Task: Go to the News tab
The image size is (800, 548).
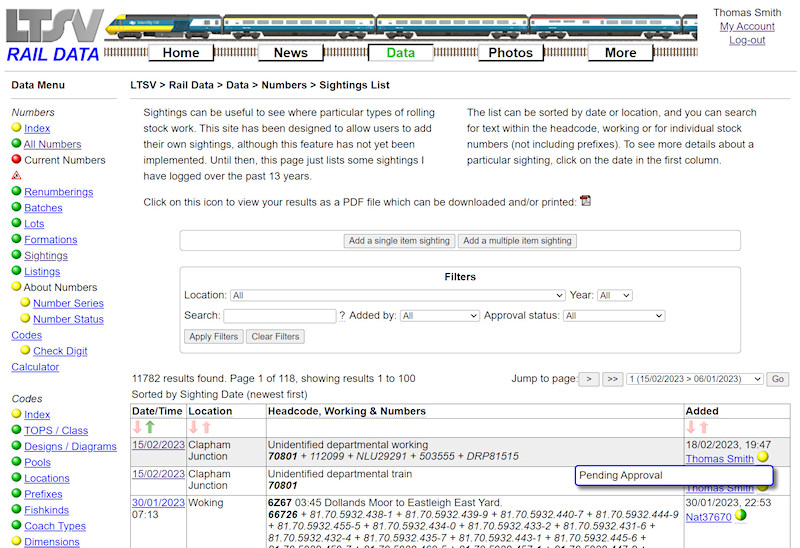Action: click(291, 53)
